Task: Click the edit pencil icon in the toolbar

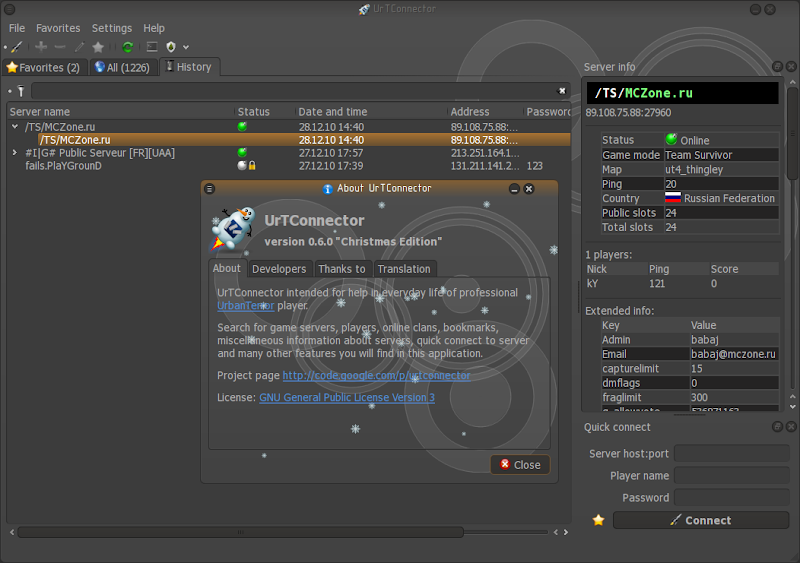Action: pyautogui.click(x=79, y=47)
